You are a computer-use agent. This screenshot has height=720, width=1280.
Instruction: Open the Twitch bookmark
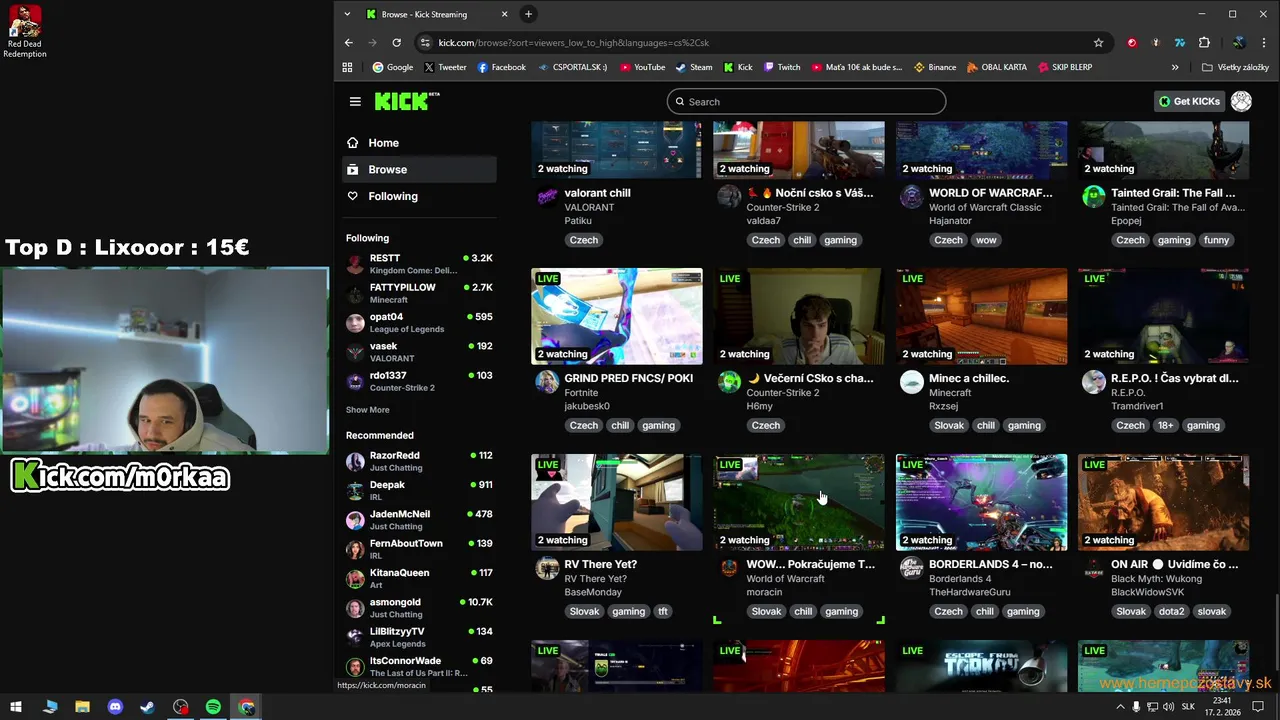782,67
